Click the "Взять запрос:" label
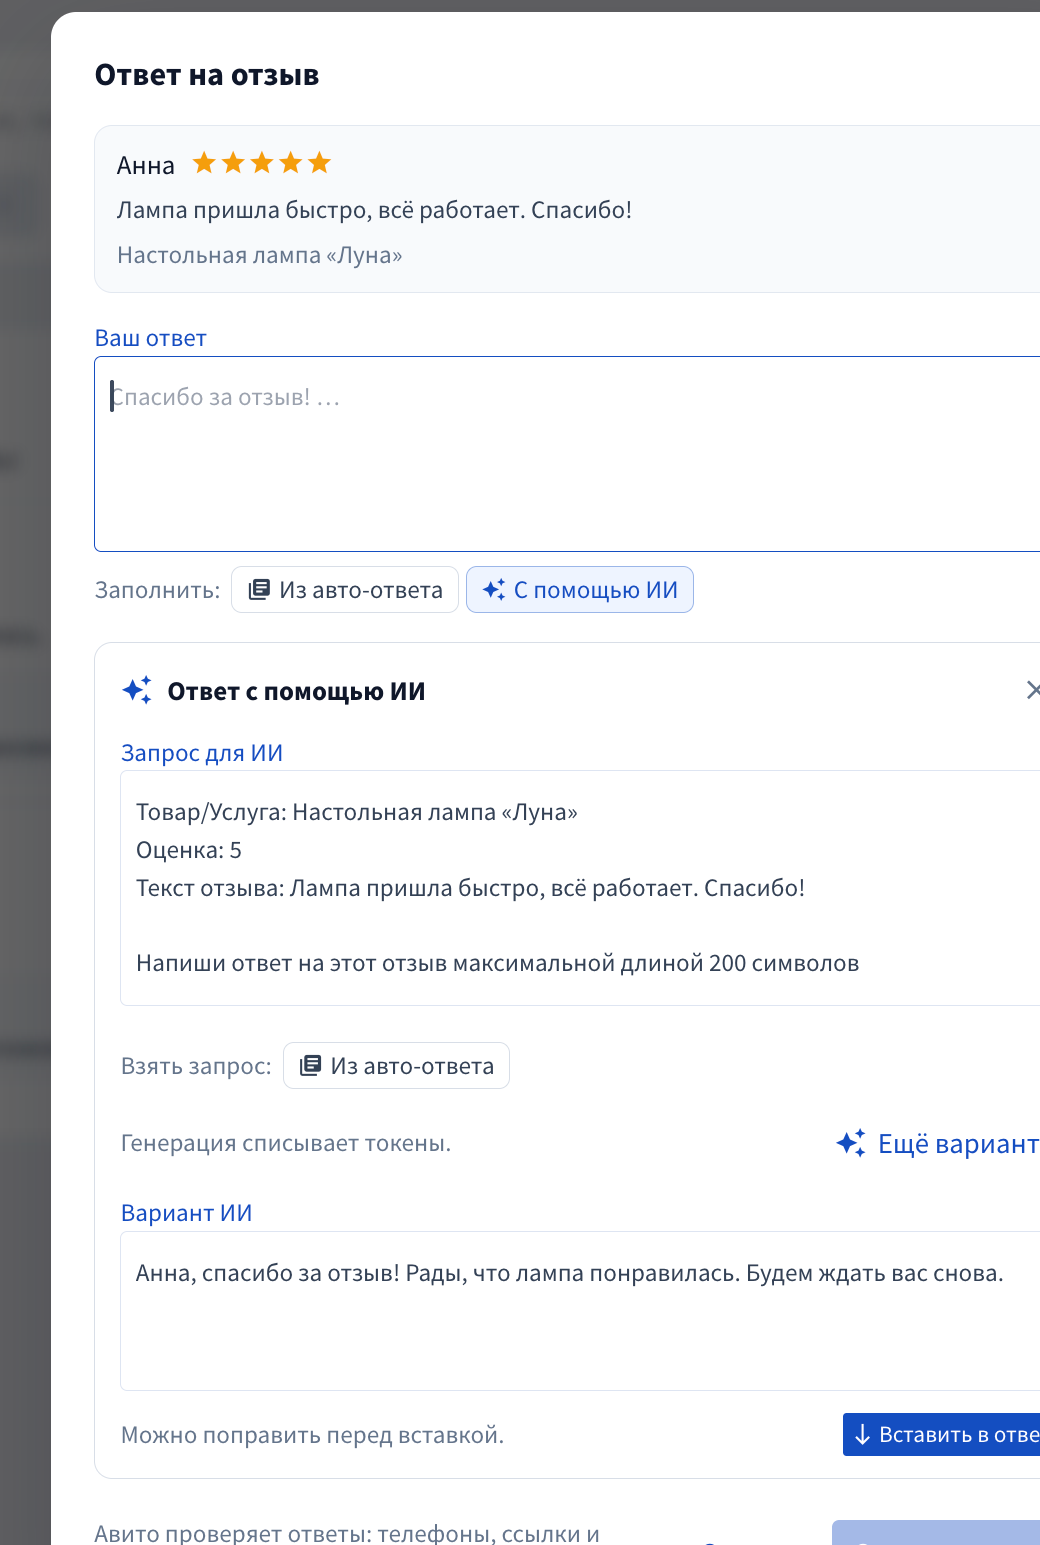 tap(196, 1066)
